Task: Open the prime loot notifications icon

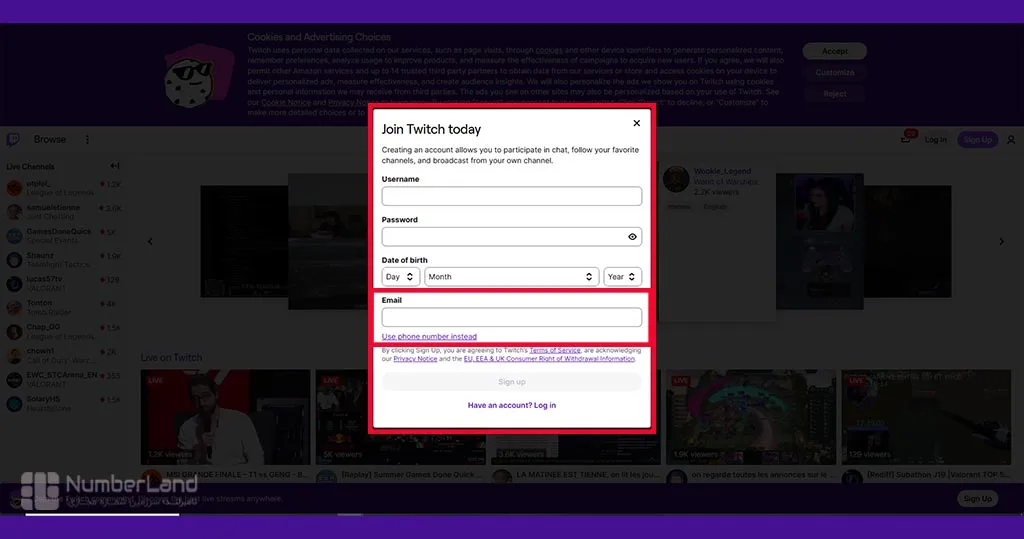Action: (x=907, y=138)
